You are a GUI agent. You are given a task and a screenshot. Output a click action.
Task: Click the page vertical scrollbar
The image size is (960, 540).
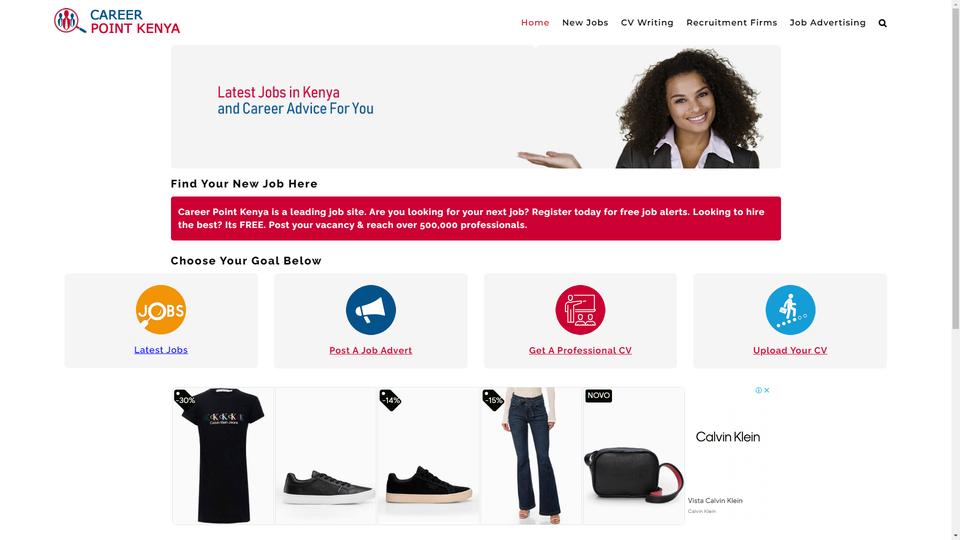coord(955,270)
